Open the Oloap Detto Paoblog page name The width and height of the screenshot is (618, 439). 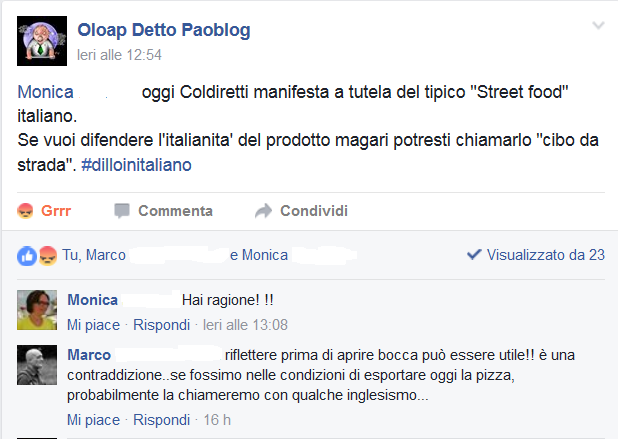pyautogui.click(x=164, y=30)
